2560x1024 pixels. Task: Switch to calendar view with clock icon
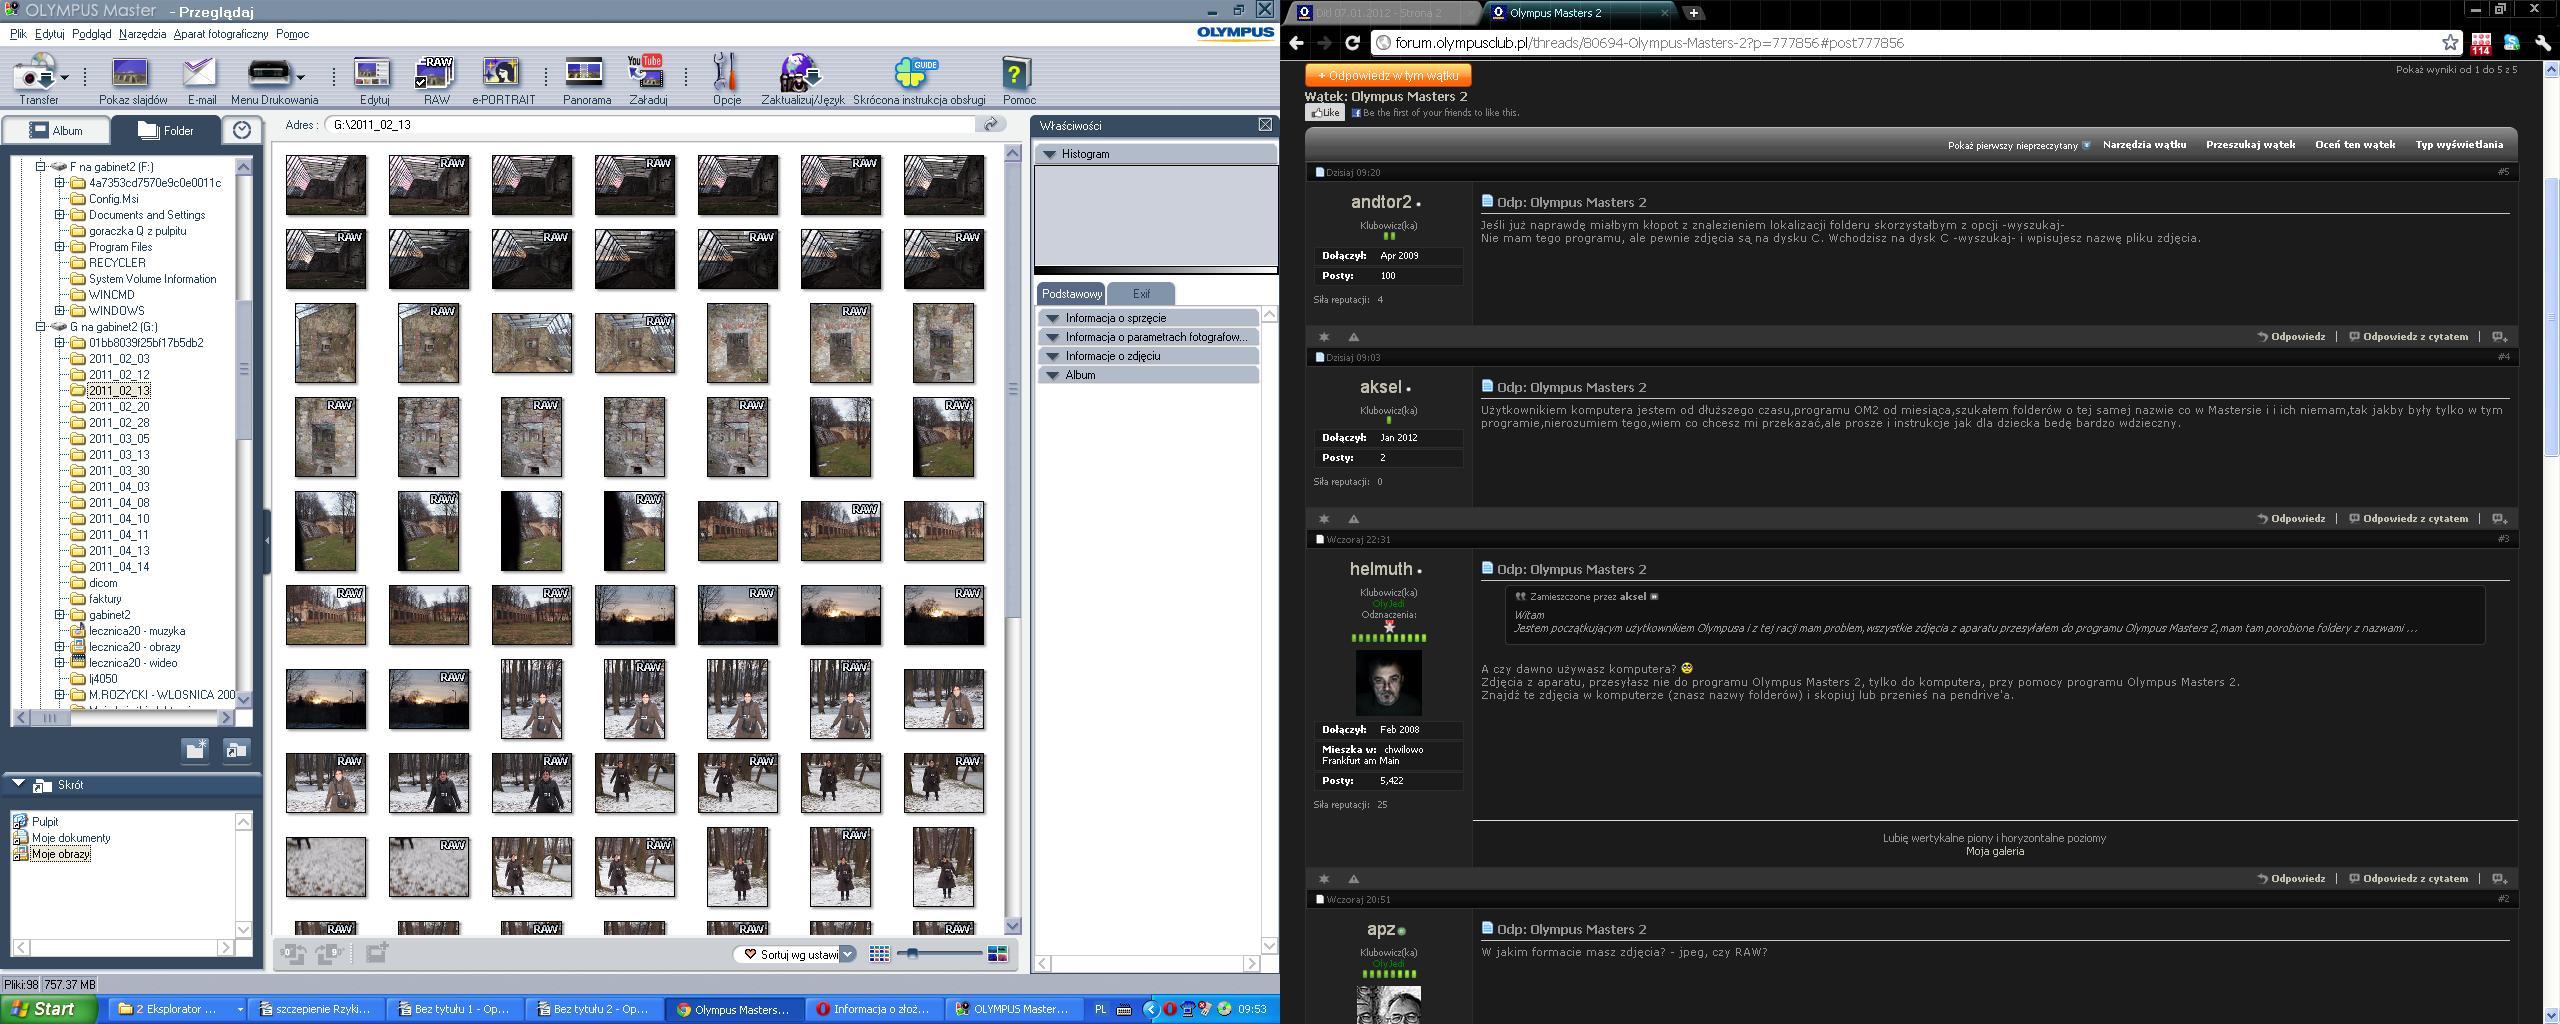point(242,130)
